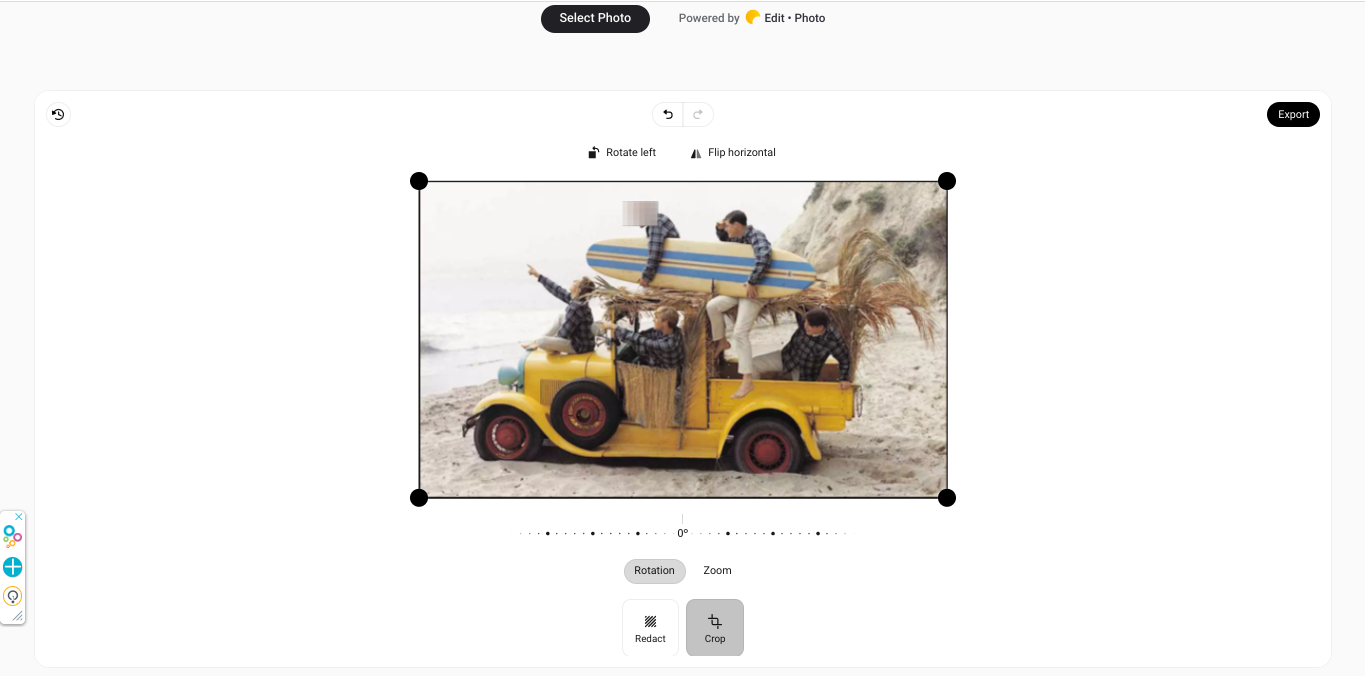Switch to the Zoom tab
Screen dimensions: 1365x676
pyautogui.click(x=717, y=571)
